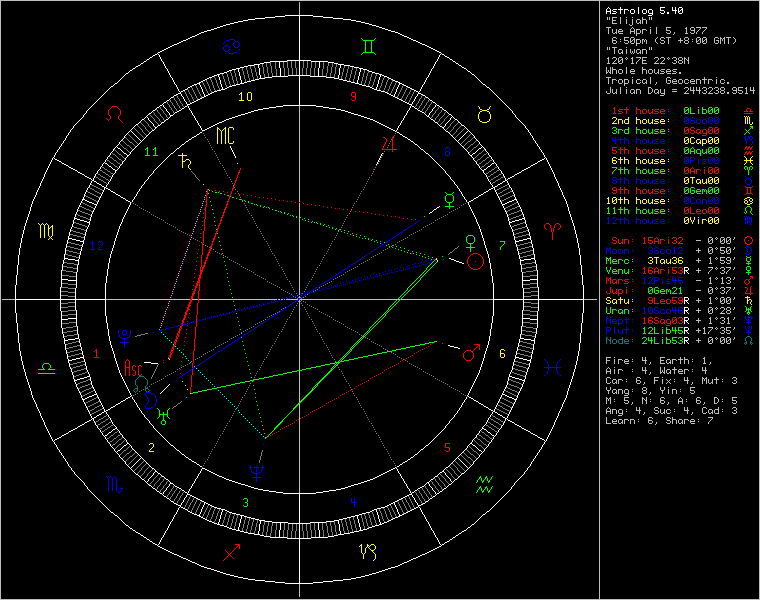Screen dimensions: 760x600
Task: Click the Satu 9Leo59R position row
Action: coord(679,301)
